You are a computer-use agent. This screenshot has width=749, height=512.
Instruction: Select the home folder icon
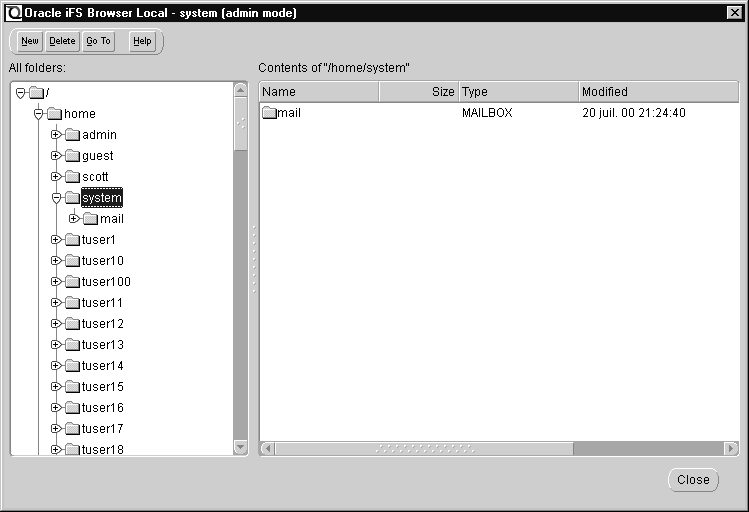click(54, 114)
